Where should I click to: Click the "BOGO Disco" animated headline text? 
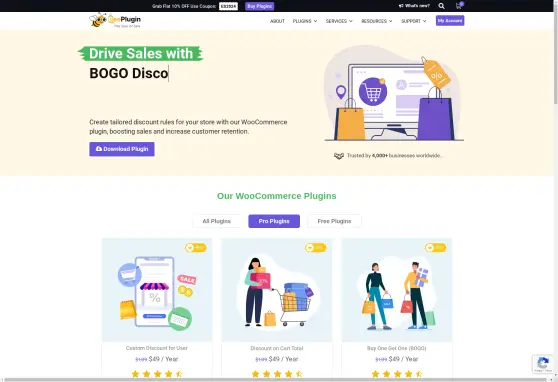pyautogui.click(x=128, y=73)
